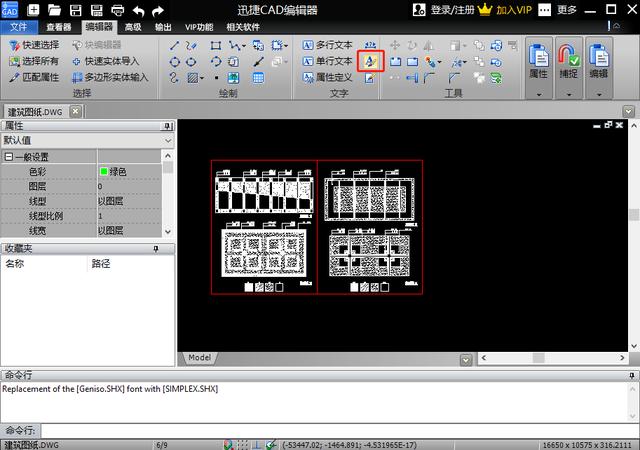This screenshot has width=640, height=450.
Task: Insert an image with the picture icon
Action: (x=233, y=78)
